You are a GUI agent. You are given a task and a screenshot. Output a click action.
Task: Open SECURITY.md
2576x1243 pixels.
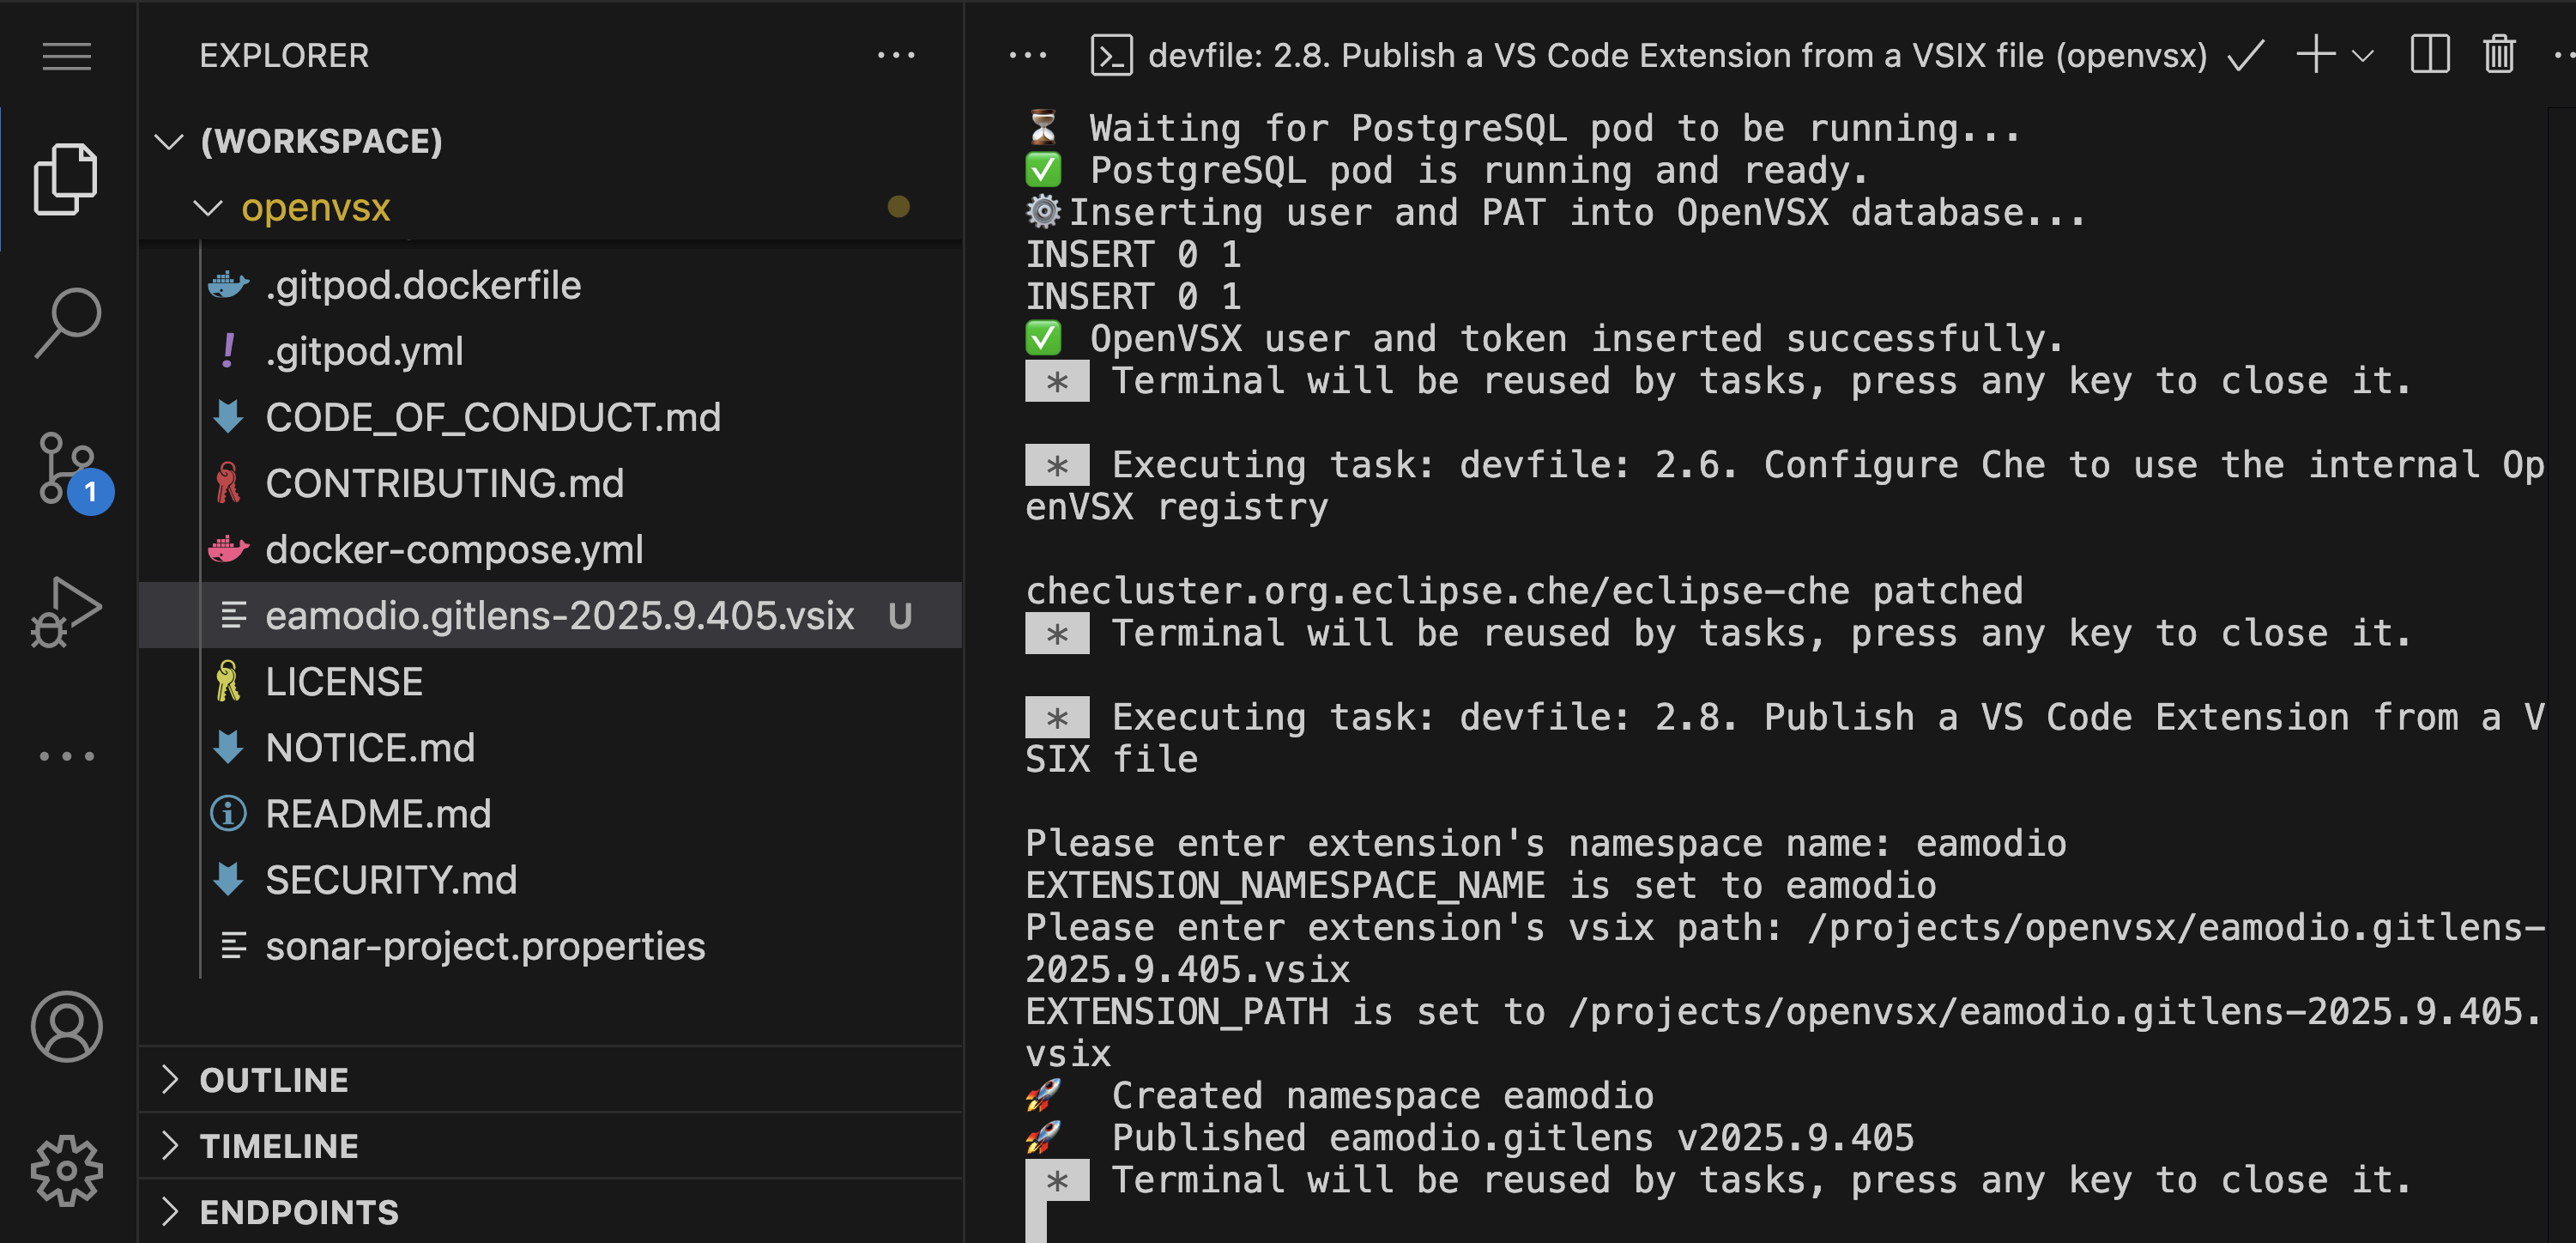pos(551,880)
